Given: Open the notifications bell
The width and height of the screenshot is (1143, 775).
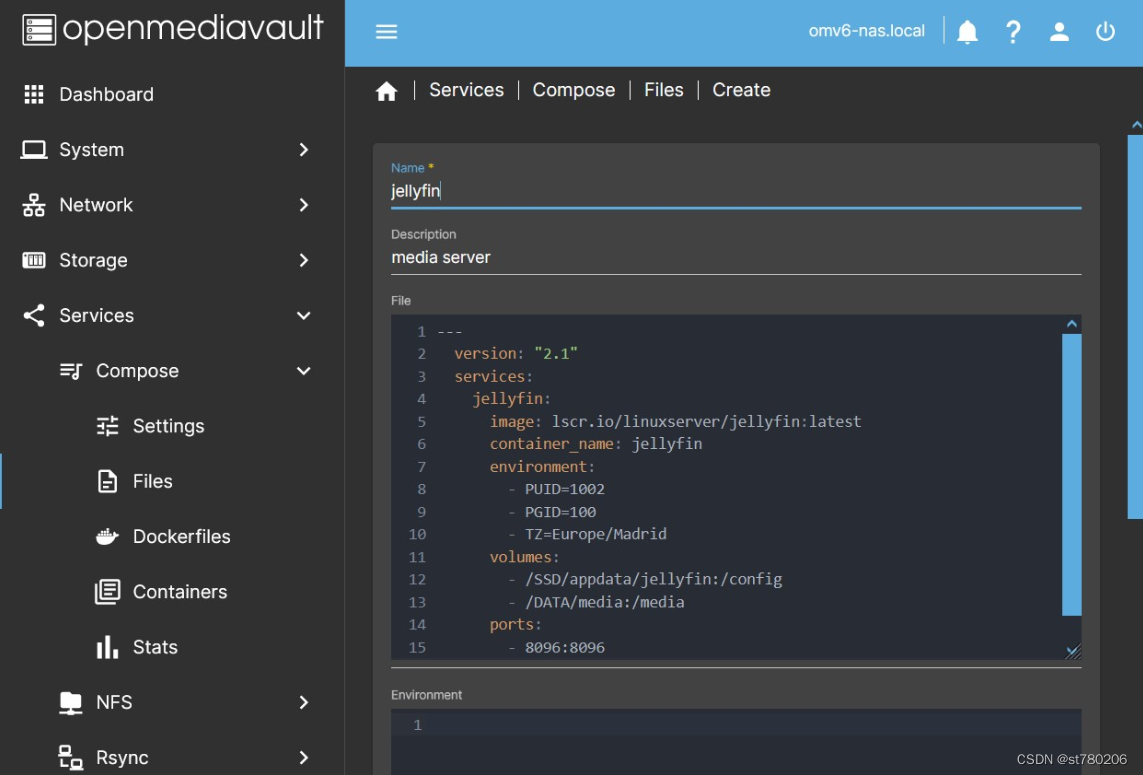Looking at the screenshot, I should [x=967, y=31].
